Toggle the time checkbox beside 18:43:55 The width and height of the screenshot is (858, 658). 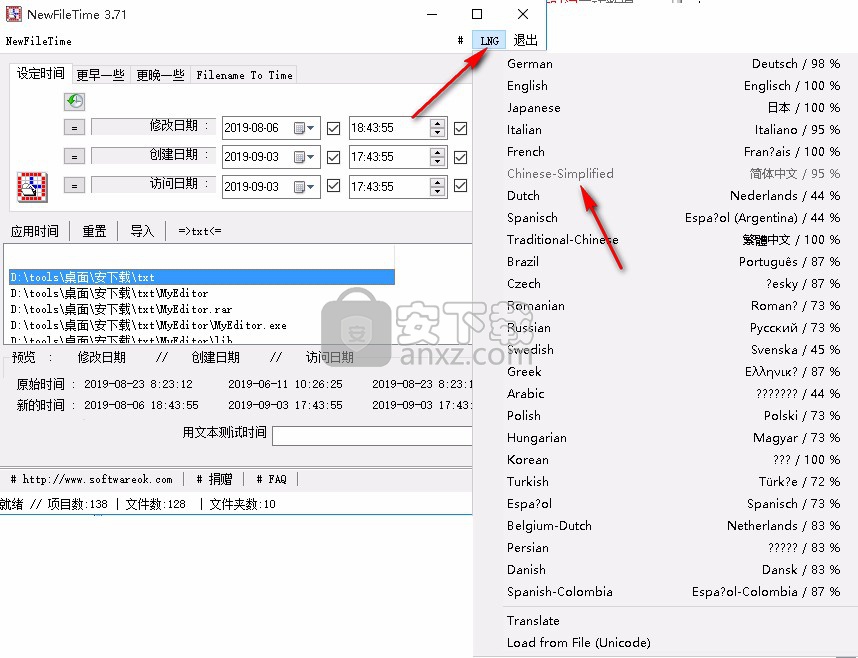461,128
